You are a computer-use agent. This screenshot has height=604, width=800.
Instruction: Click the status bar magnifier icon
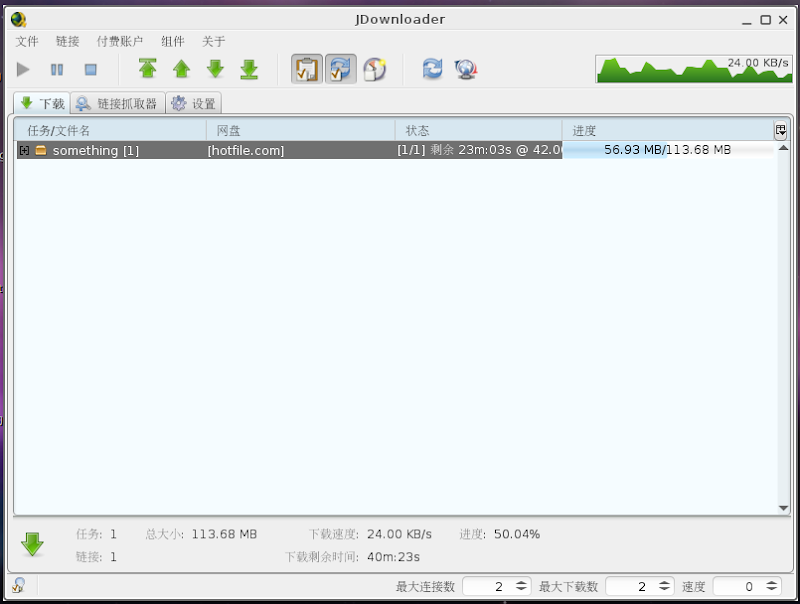tap(18, 585)
